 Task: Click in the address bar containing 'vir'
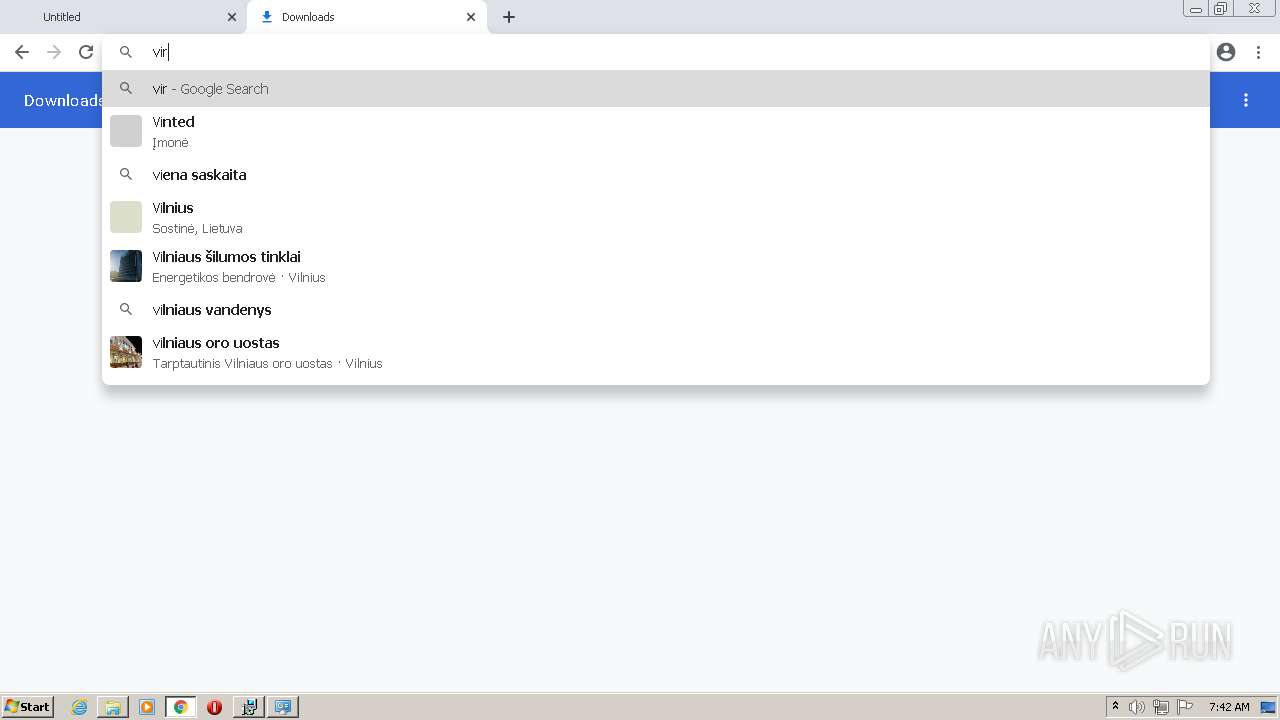[656, 52]
